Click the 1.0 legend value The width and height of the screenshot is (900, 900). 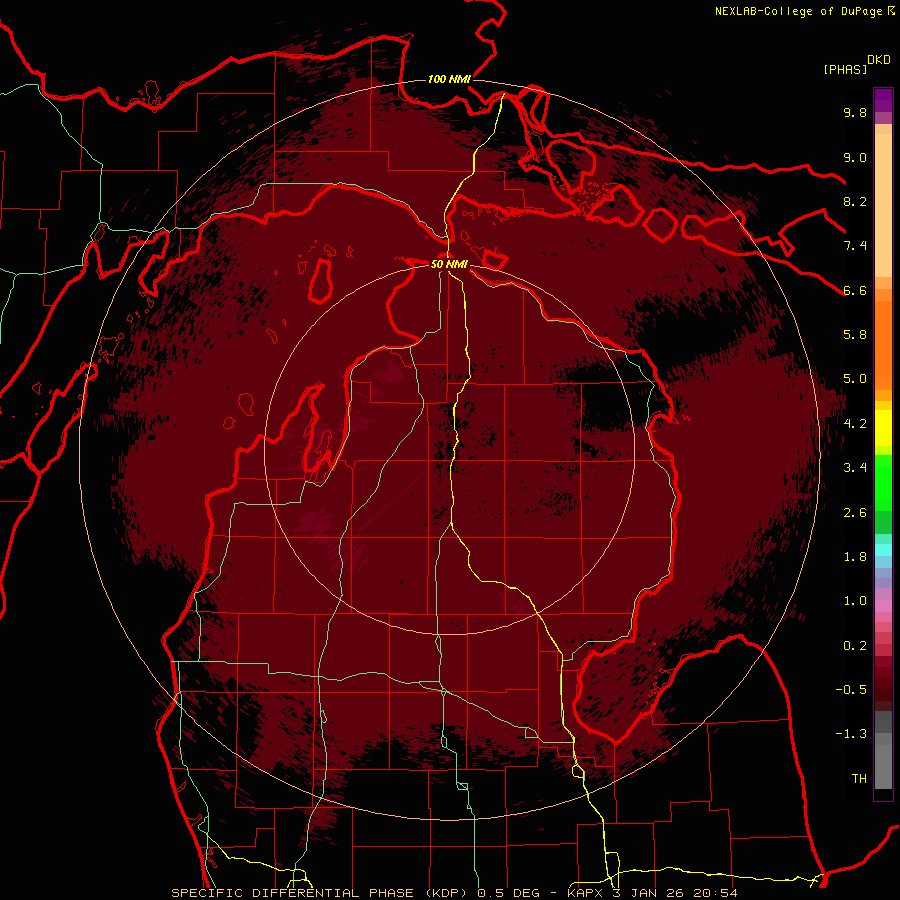point(855,600)
